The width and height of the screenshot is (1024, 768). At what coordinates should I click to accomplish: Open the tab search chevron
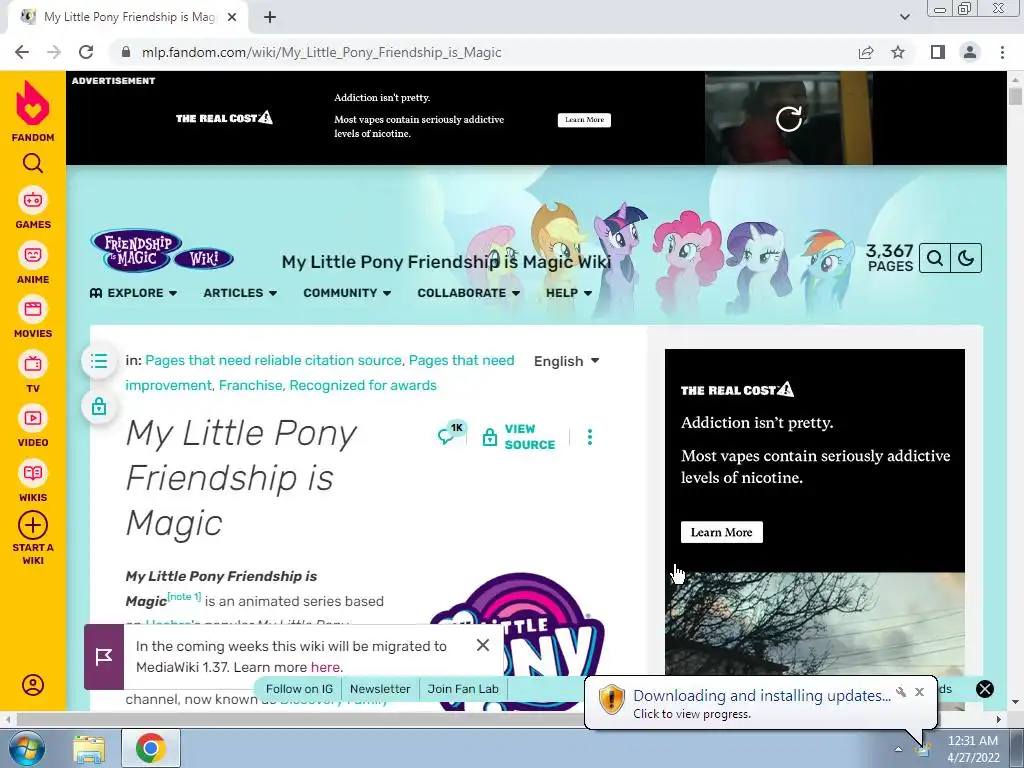pyautogui.click(x=904, y=17)
